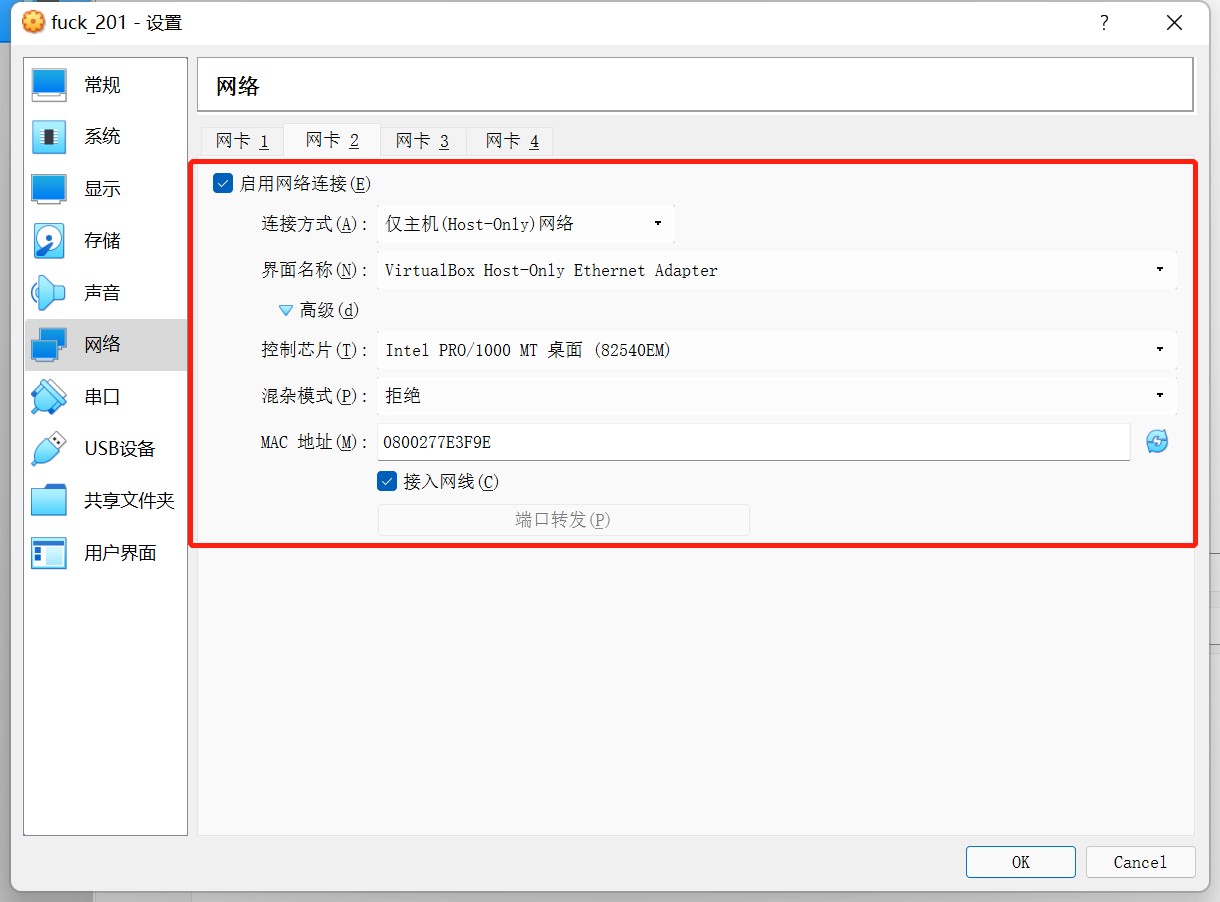Close the settings dialog window
The height and width of the screenshot is (902, 1220).
click(x=1174, y=23)
